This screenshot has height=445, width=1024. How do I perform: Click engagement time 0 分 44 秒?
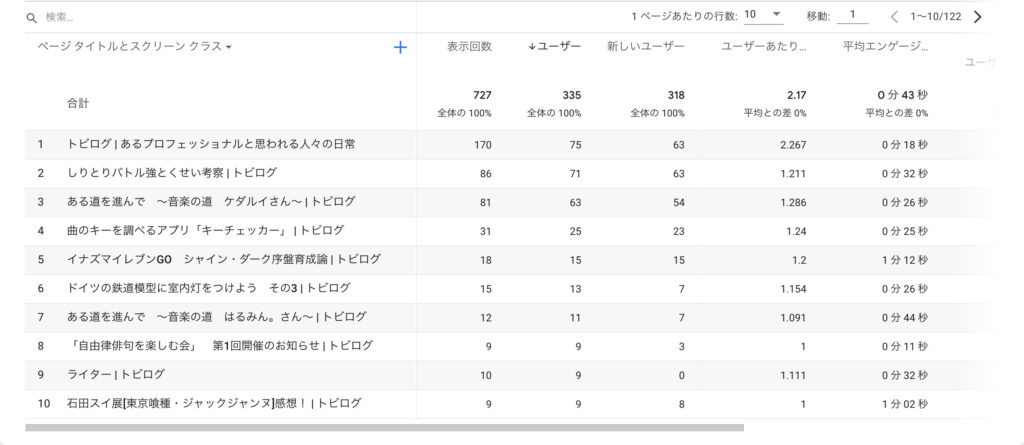[904, 318]
